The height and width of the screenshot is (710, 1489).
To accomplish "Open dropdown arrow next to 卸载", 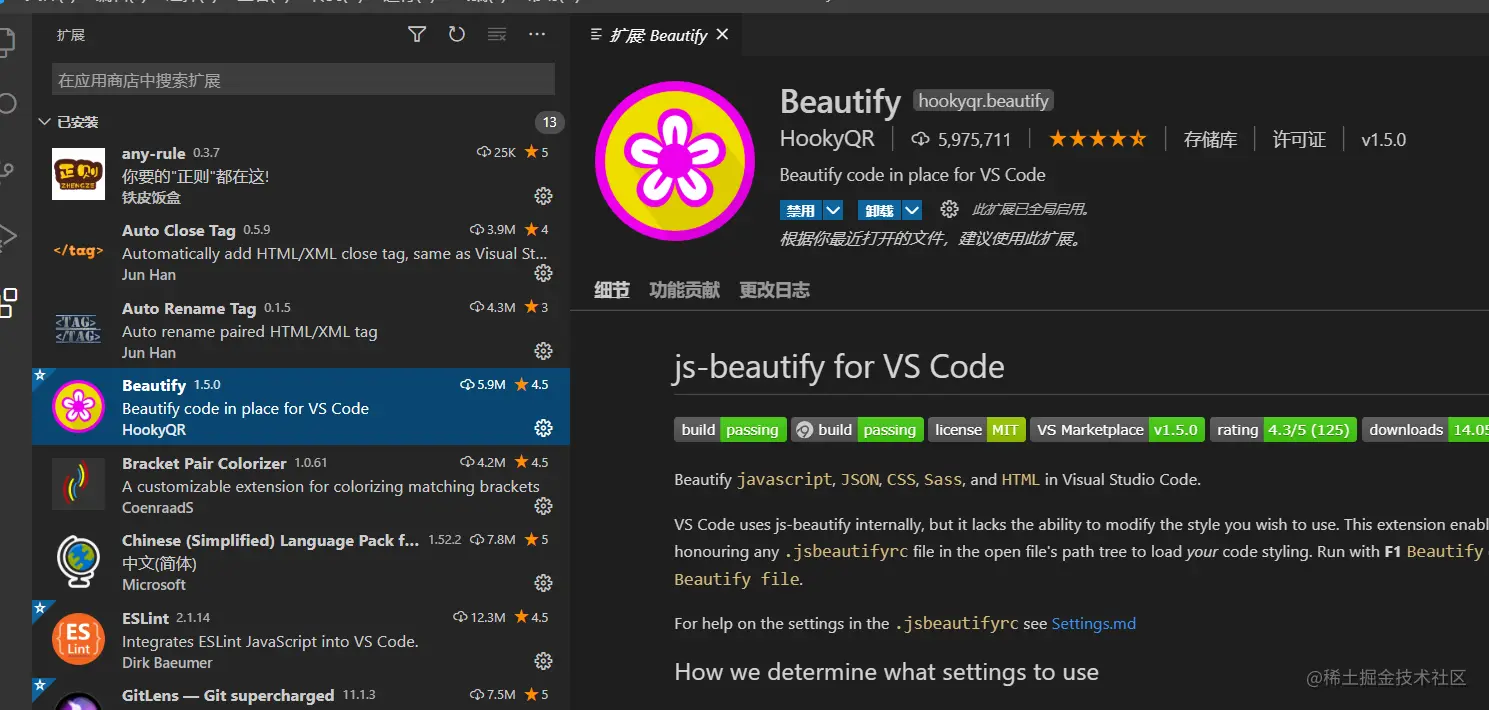I will (x=912, y=210).
